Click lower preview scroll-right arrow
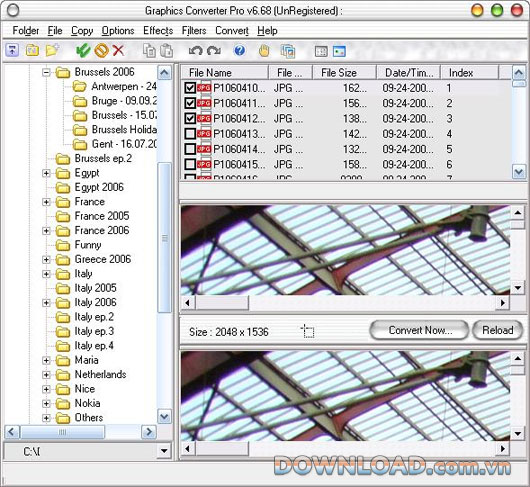The height and width of the screenshot is (487, 530). pos(503,449)
